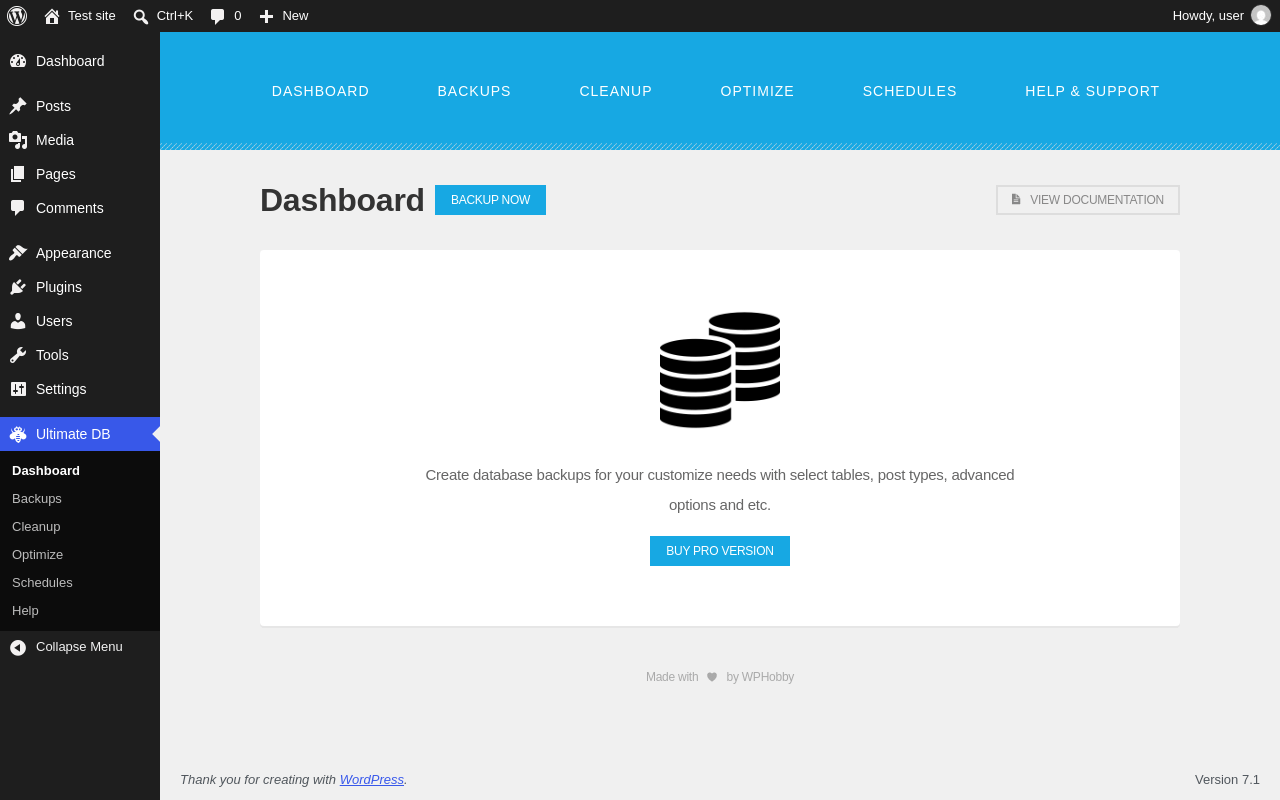Open the Users menu label
1280x800 pixels.
click(54, 321)
